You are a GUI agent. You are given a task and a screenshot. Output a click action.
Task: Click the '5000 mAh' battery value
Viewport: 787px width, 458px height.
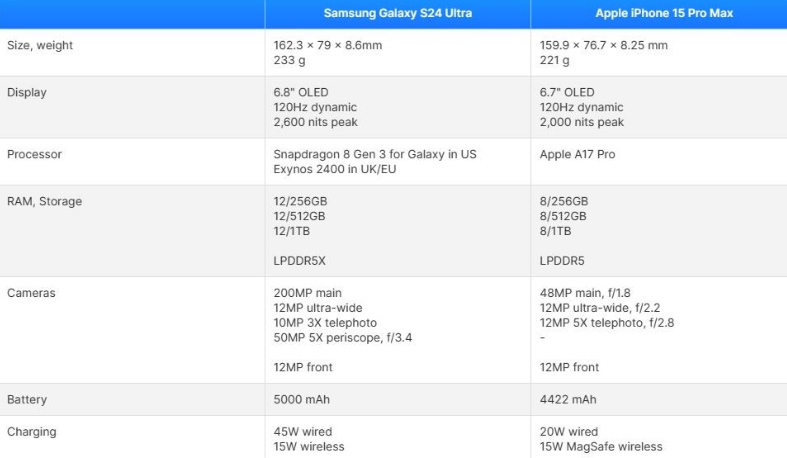302,400
